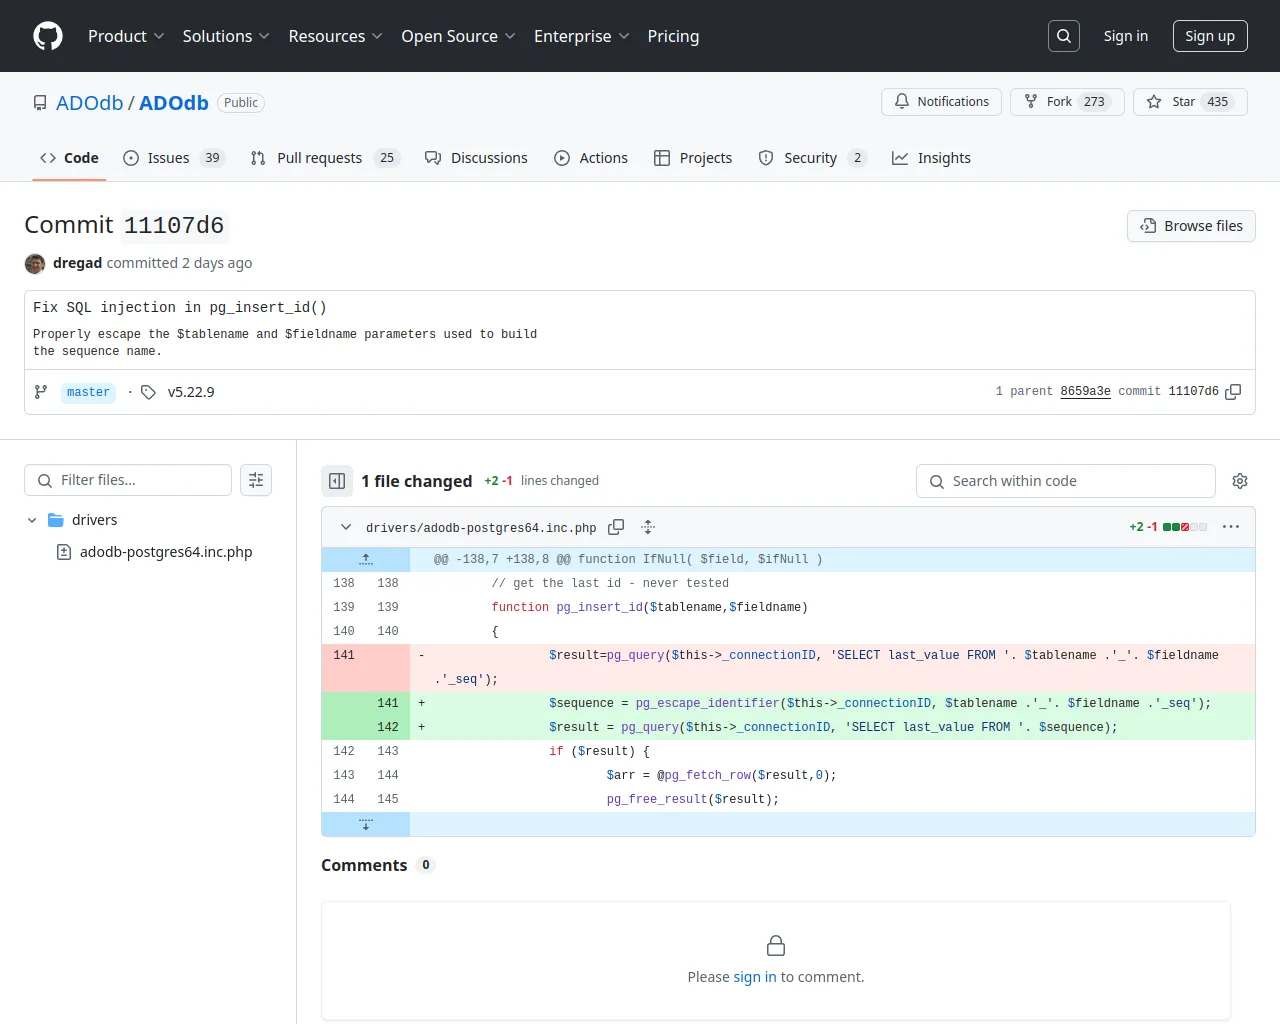This screenshot has height=1024, width=1280.
Task: Click the diffstat color blocks indicator
Action: (x=1185, y=527)
